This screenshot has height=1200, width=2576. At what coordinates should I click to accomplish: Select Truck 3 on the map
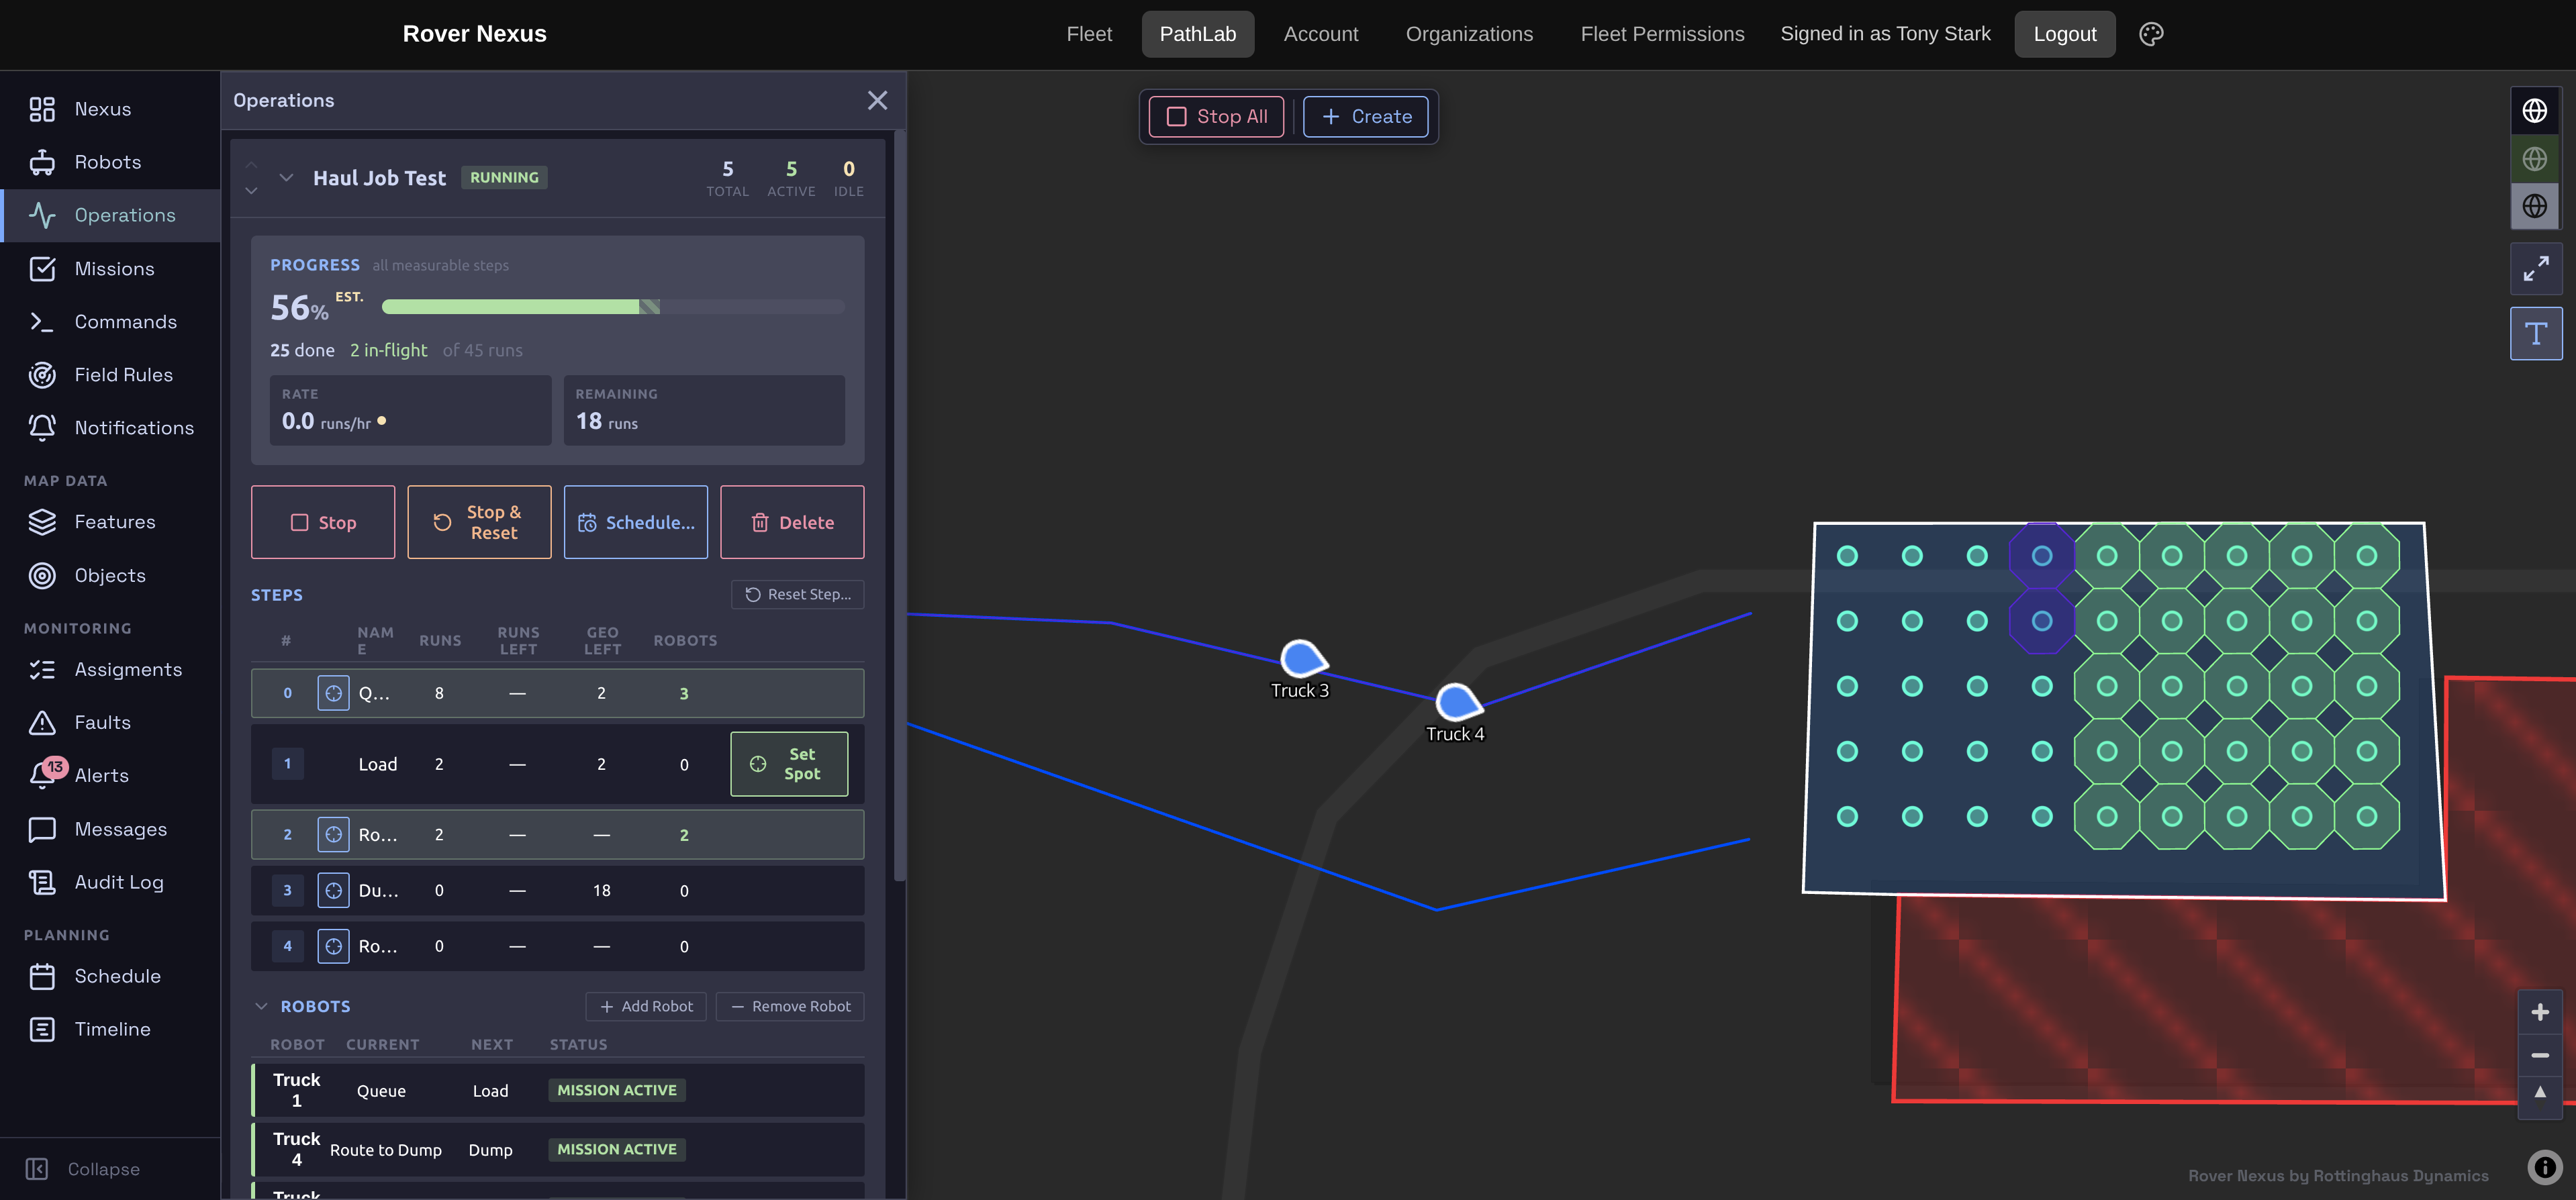[x=1303, y=659]
